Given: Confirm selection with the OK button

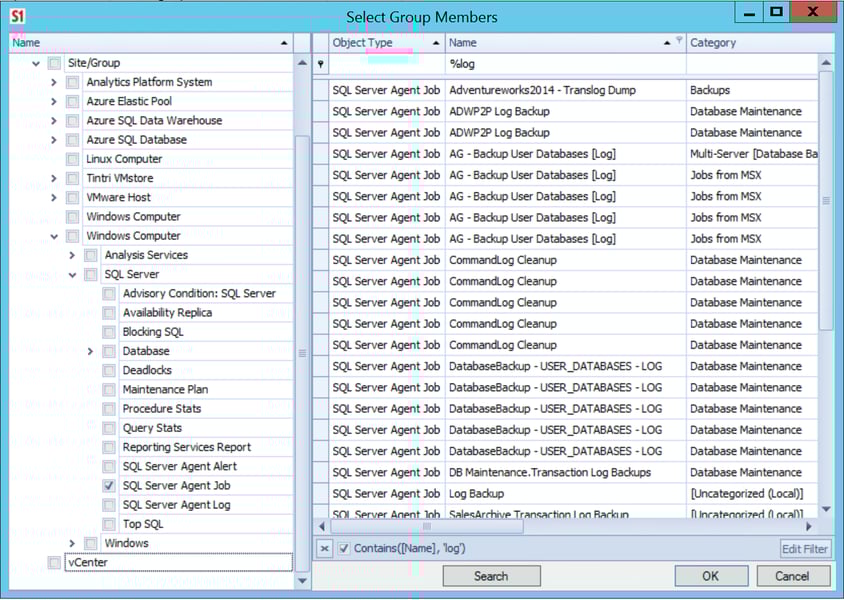Looking at the screenshot, I should [x=710, y=576].
